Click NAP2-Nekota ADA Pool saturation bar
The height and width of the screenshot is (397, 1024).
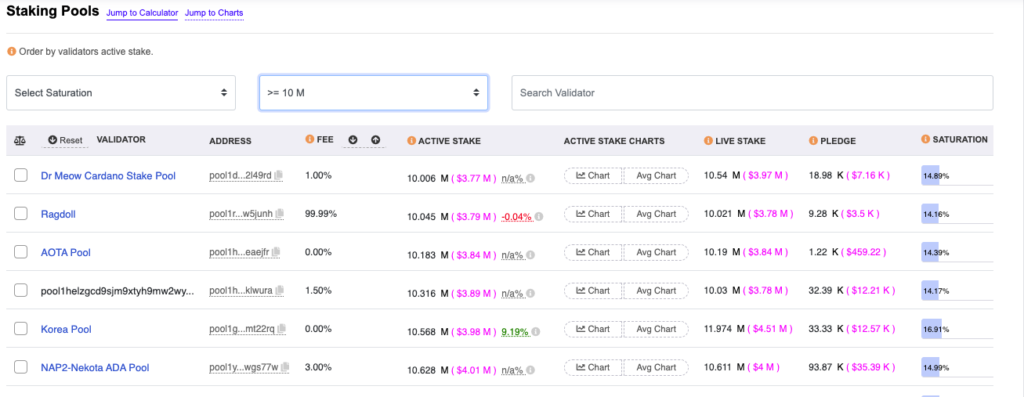tap(957, 367)
